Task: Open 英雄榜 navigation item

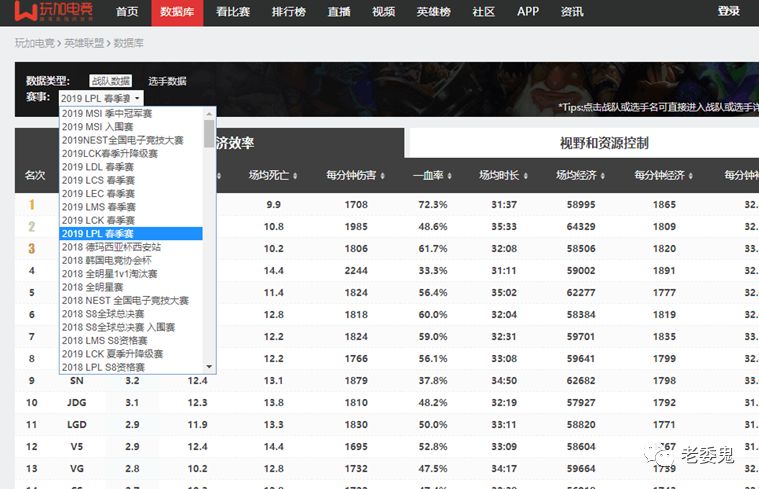Action: tap(434, 12)
